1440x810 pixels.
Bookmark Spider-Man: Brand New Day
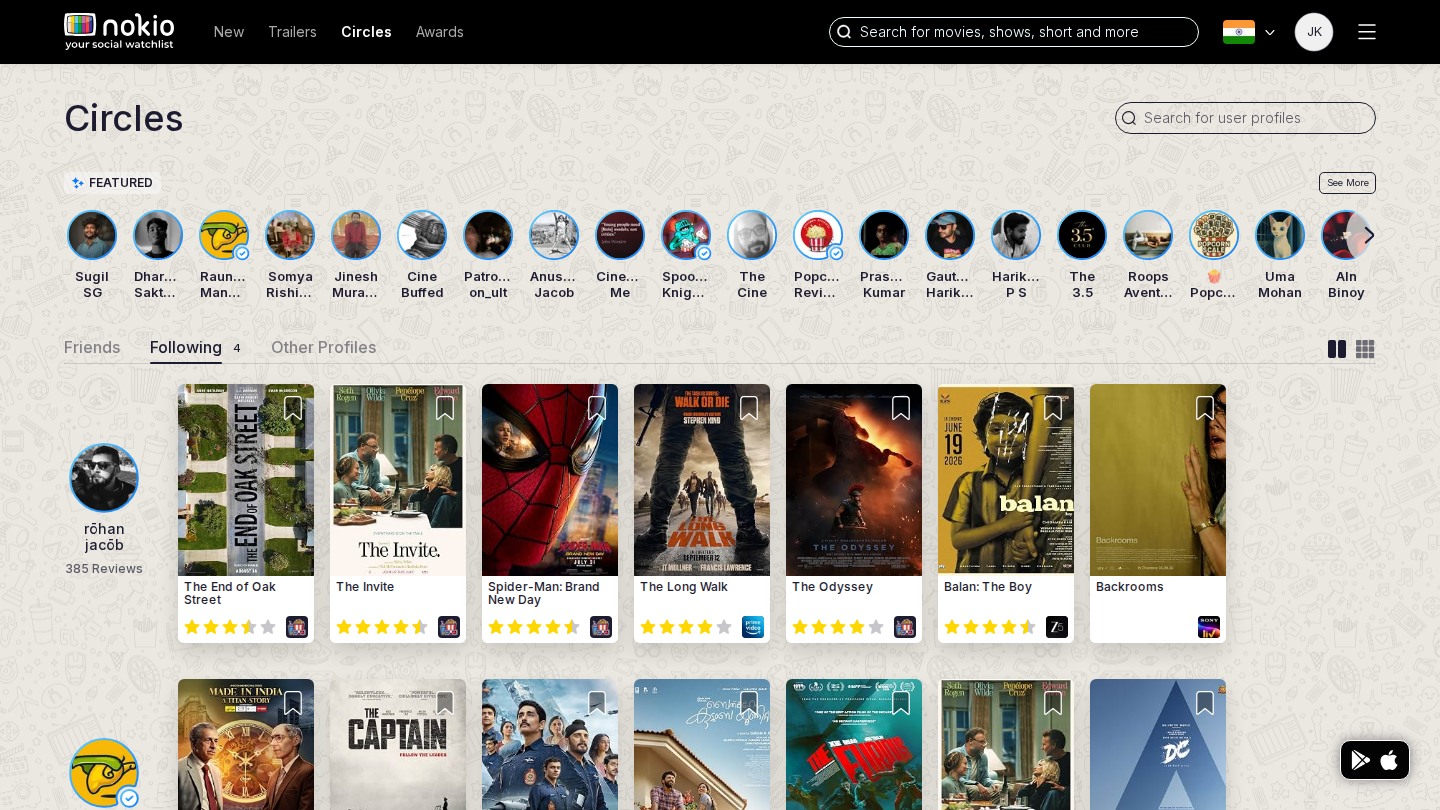pos(597,408)
